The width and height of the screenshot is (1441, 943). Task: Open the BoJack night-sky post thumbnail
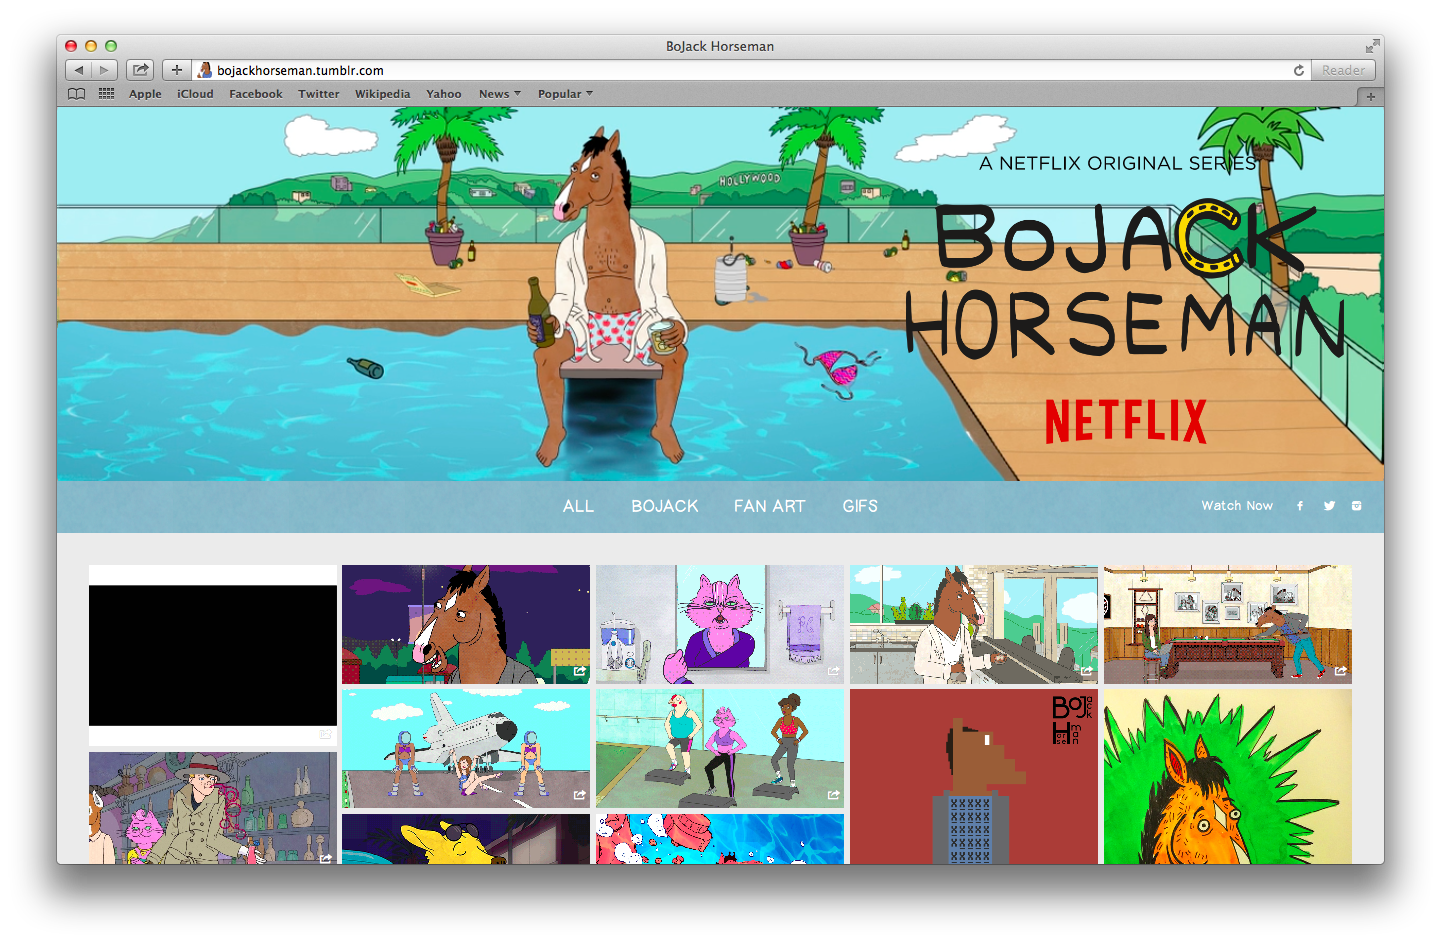466,624
